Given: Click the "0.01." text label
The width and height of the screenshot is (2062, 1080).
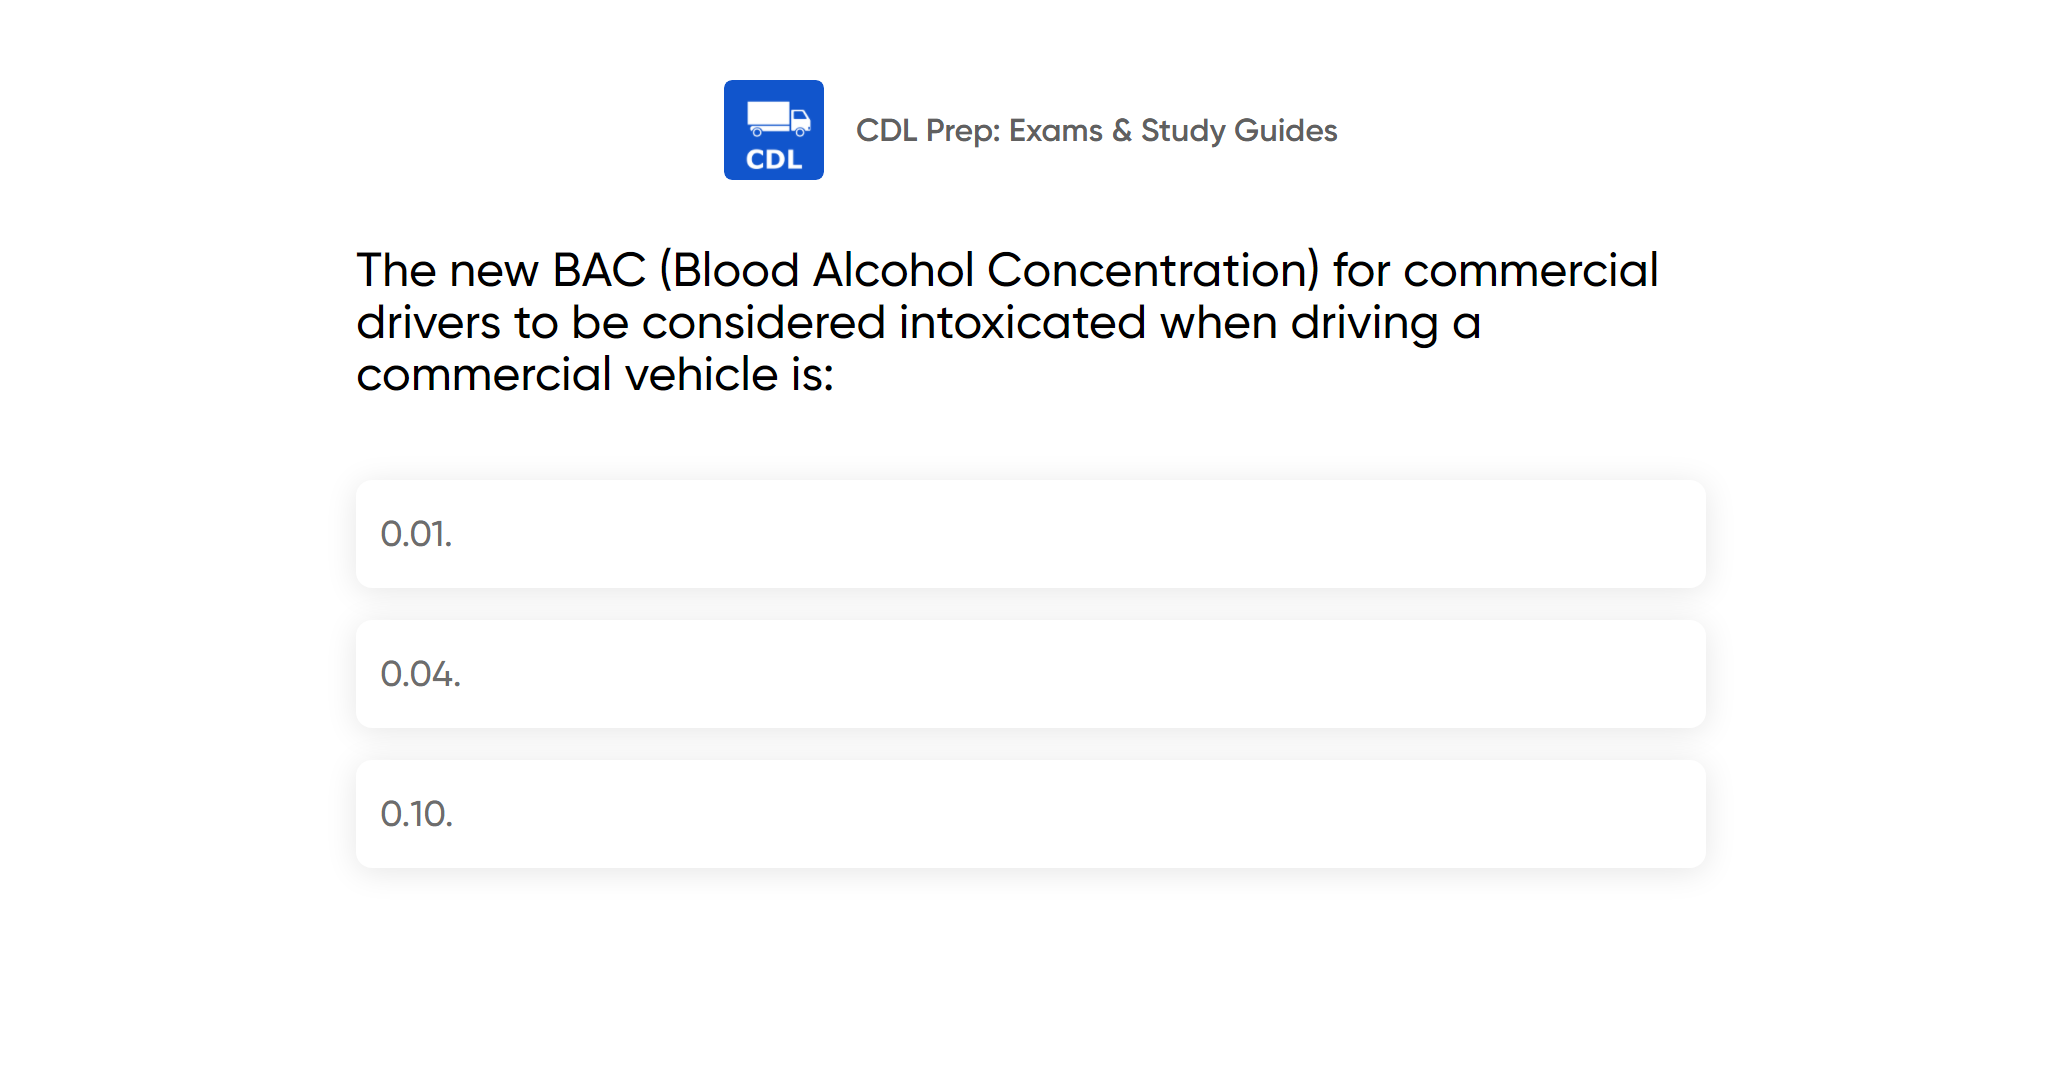Looking at the screenshot, I should click(416, 534).
